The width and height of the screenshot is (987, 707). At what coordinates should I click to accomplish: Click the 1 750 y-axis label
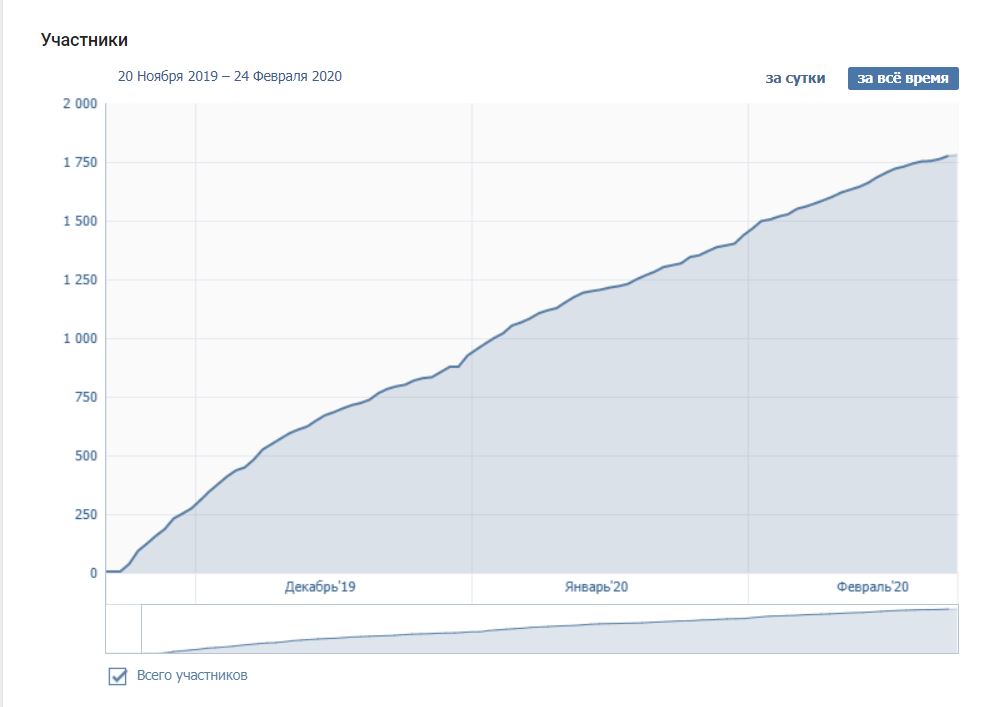click(x=80, y=162)
